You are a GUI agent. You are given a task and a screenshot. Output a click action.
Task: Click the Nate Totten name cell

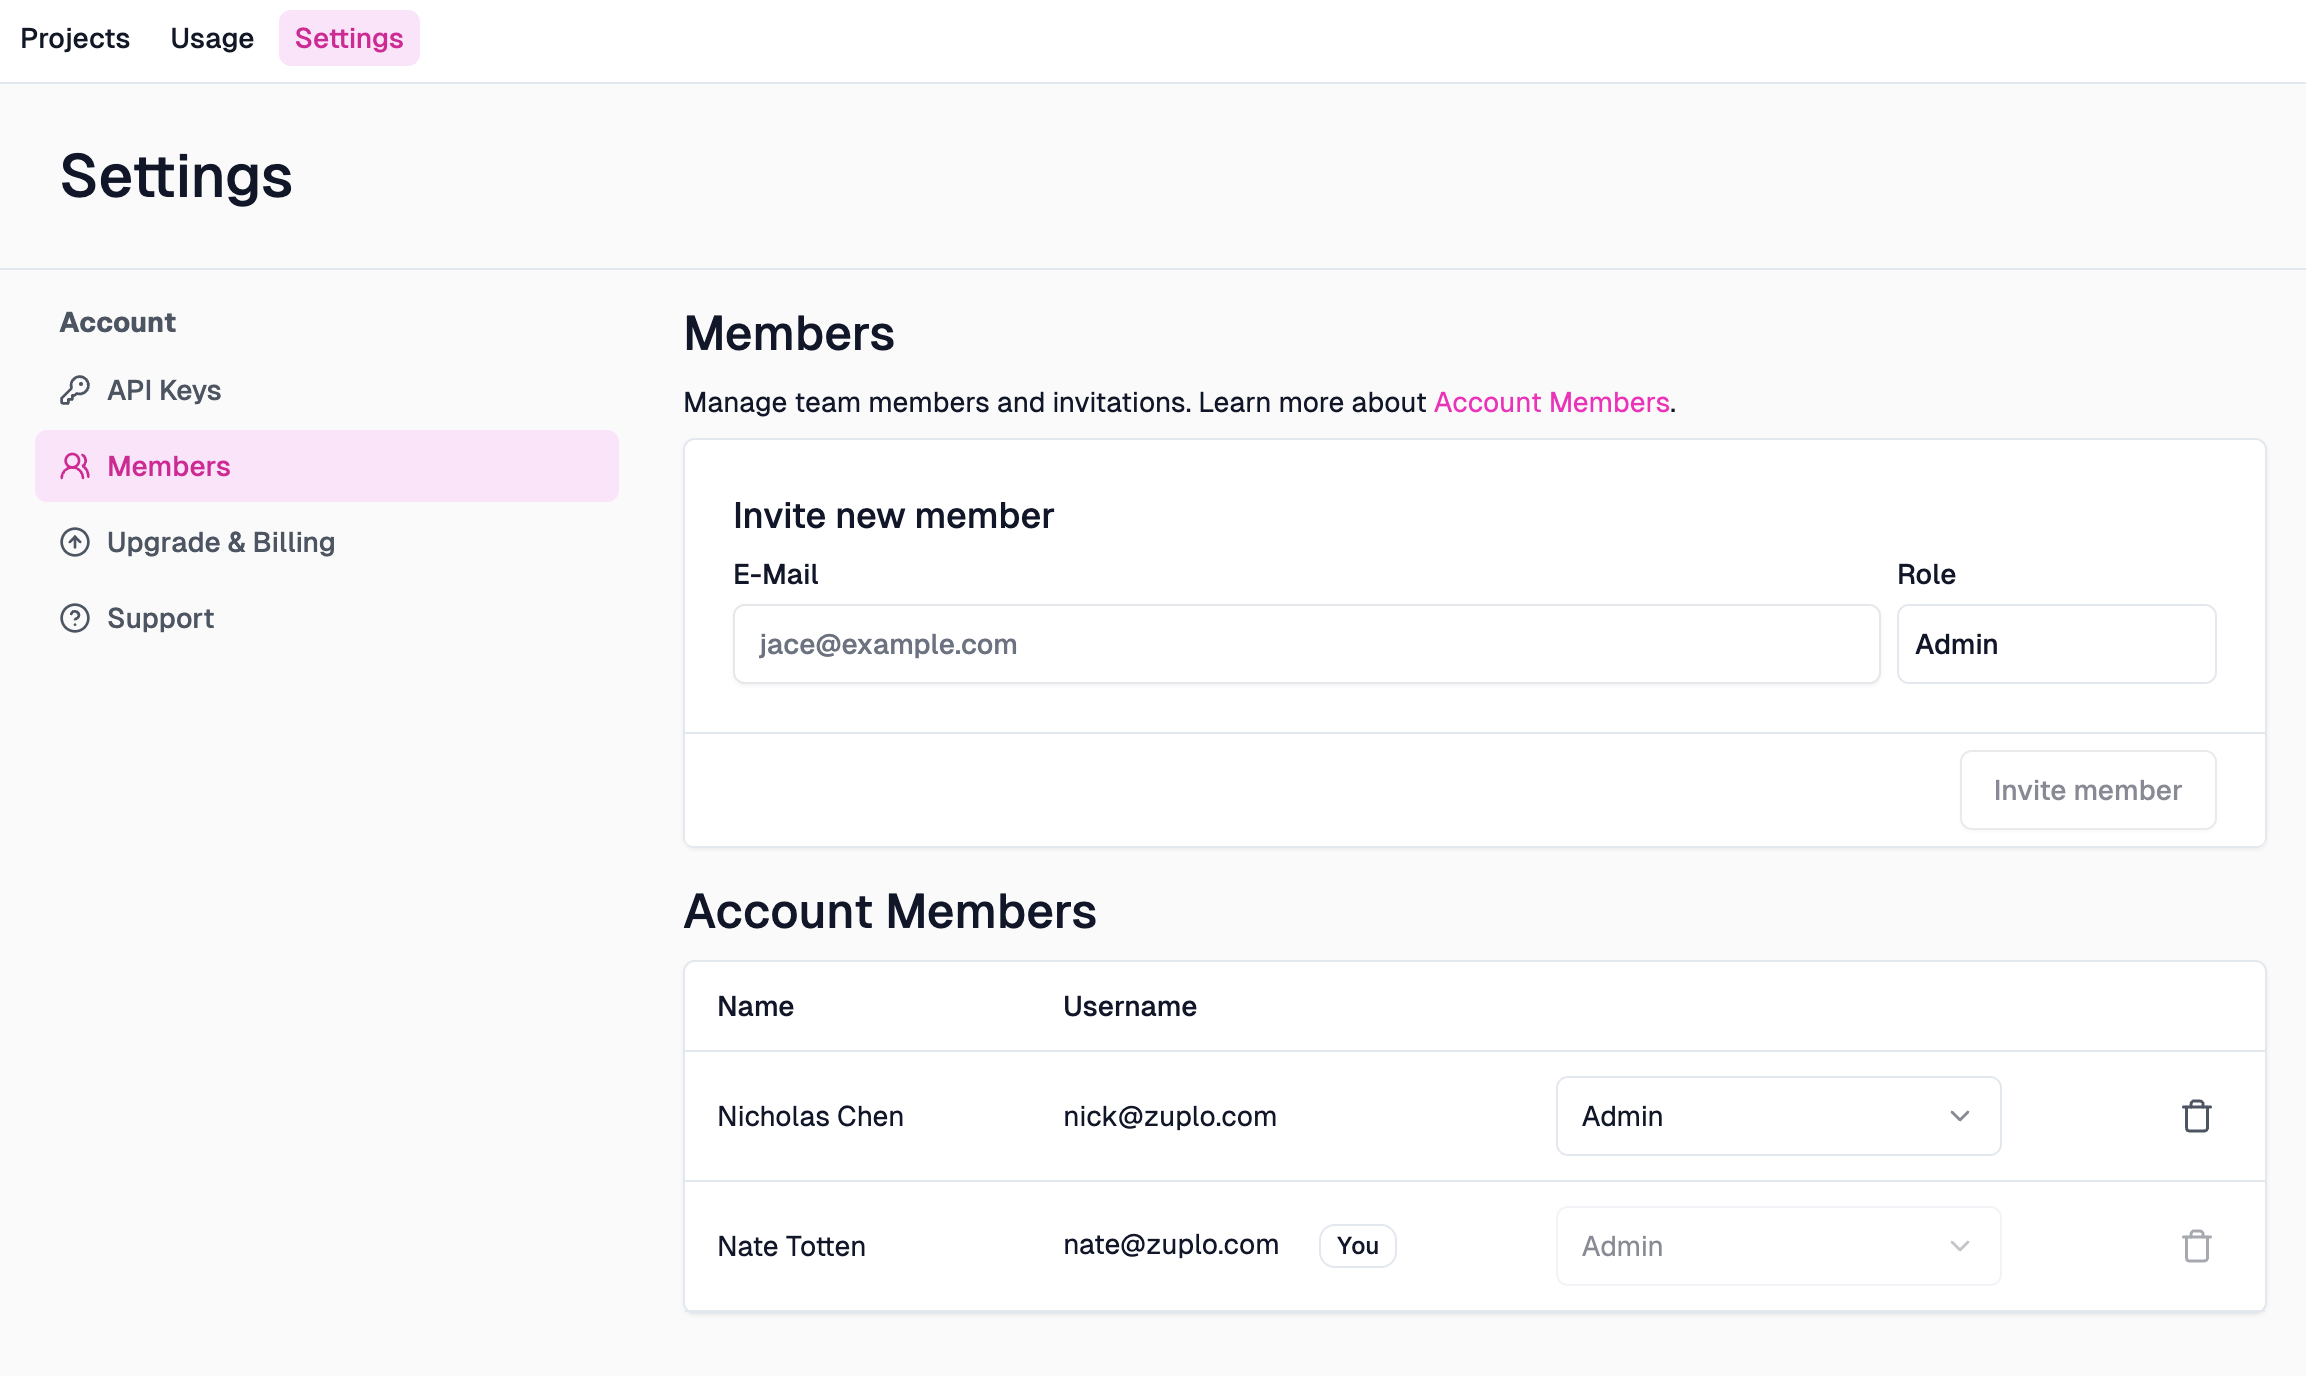point(792,1246)
